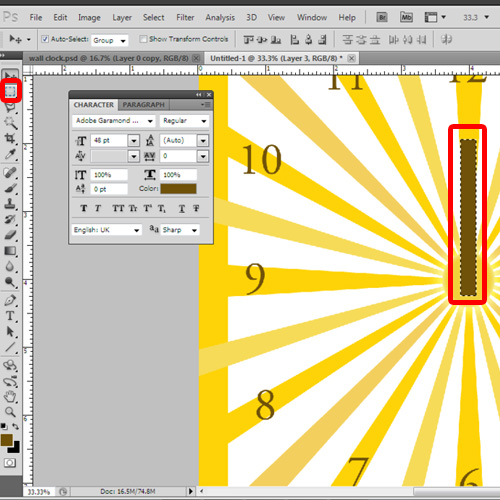Image resolution: width=500 pixels, height=500 pixels.
Task: Toggle the Auto-Select checkbox
Action: click(x=45, y=39)
